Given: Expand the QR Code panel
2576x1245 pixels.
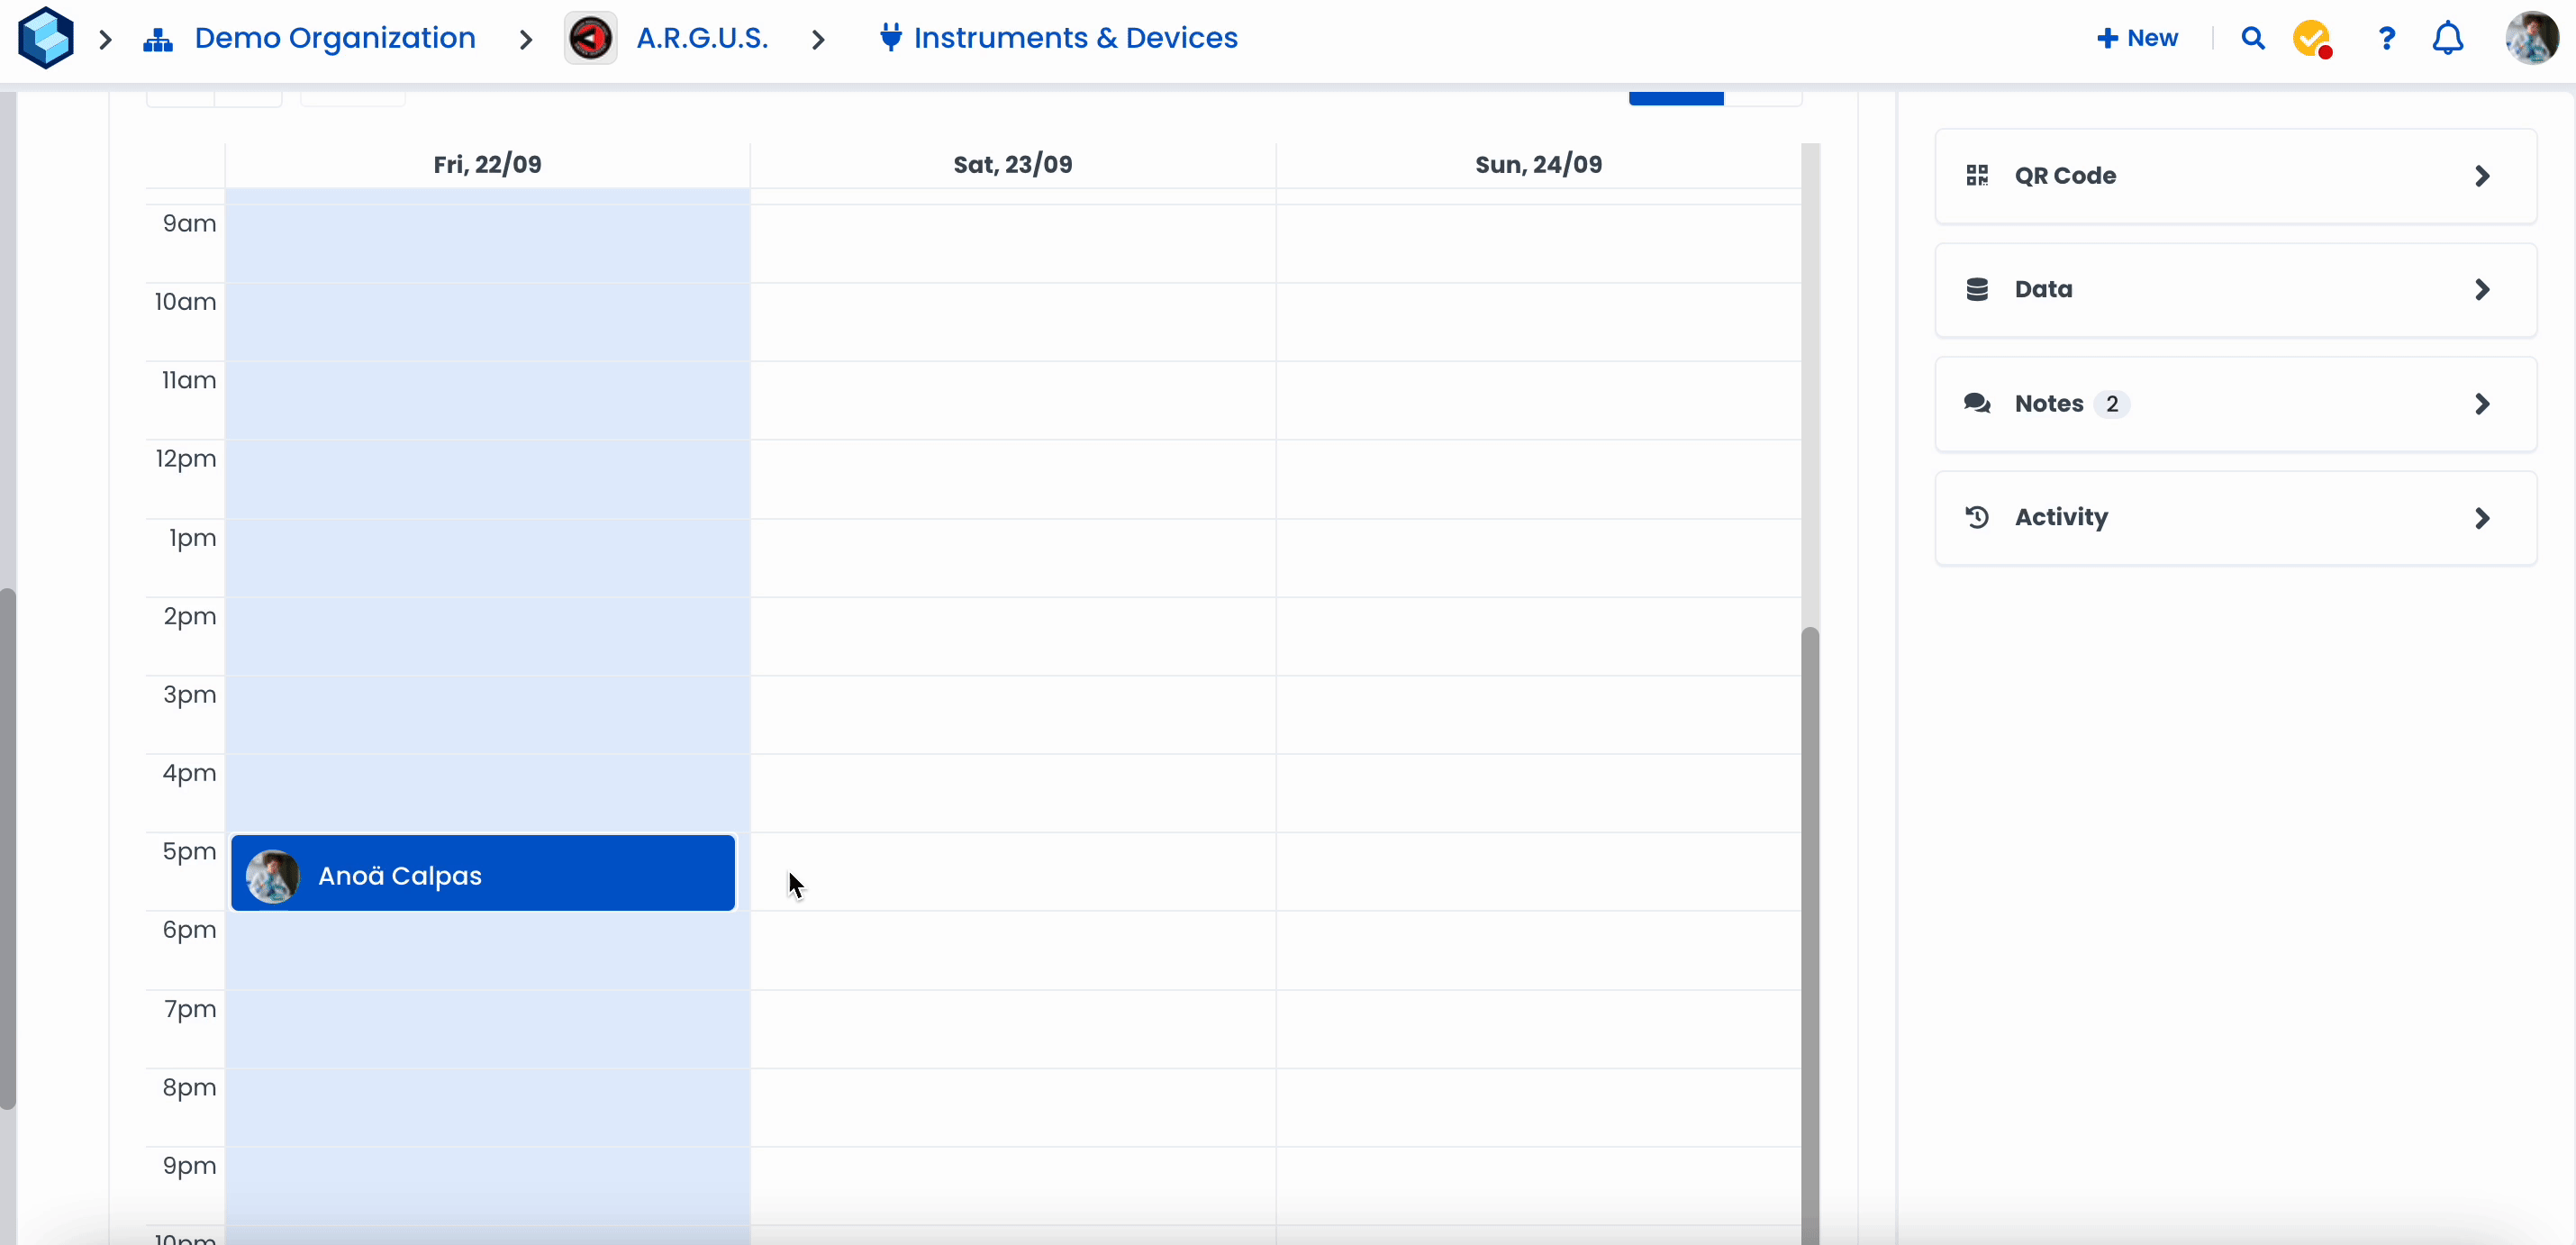Looking at the screenshot, I should 2235,176.
